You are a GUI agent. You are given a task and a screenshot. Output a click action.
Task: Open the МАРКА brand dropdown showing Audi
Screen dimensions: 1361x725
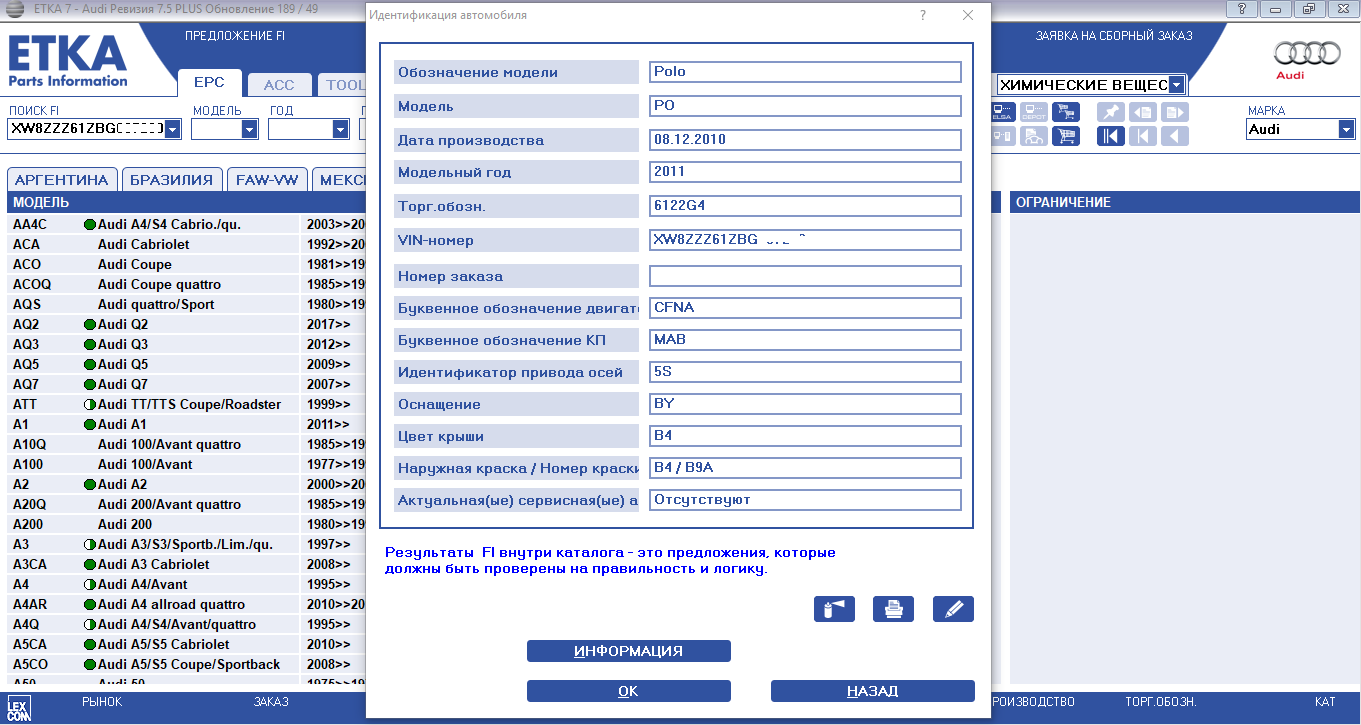pyautogui.click(x=1345, y=129)
